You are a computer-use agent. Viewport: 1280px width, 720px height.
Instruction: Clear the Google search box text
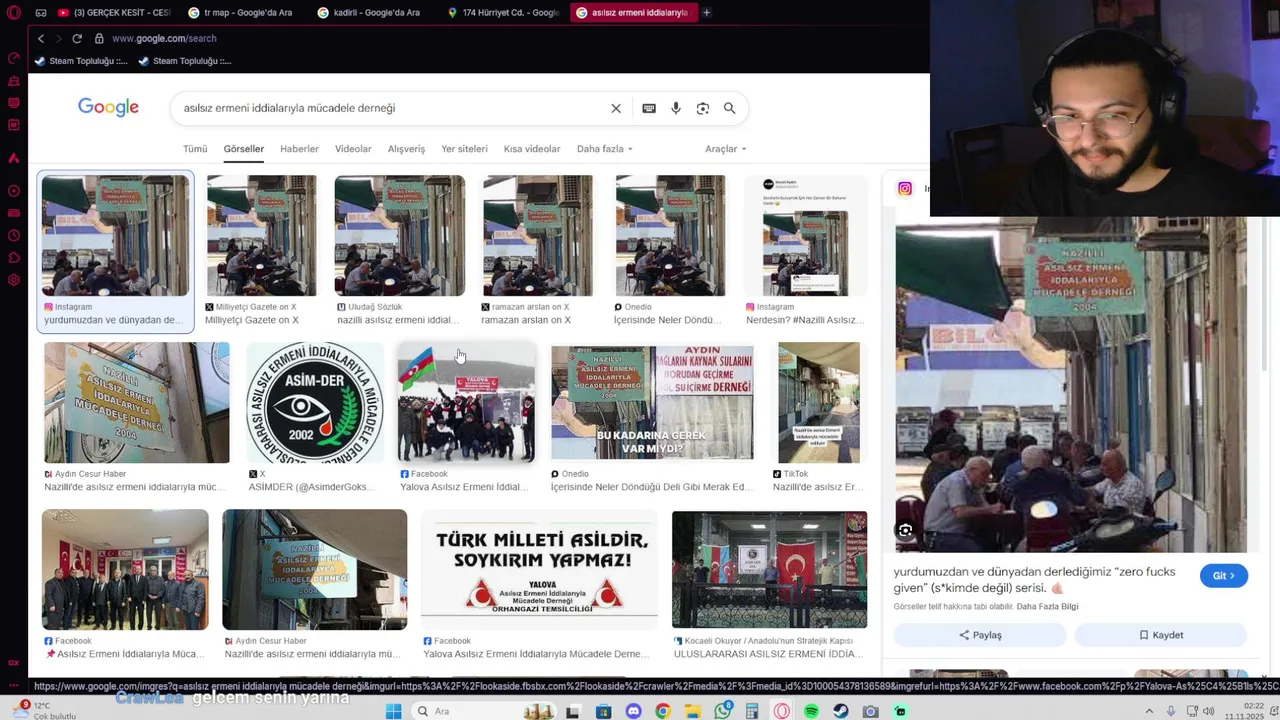point(616,108)
